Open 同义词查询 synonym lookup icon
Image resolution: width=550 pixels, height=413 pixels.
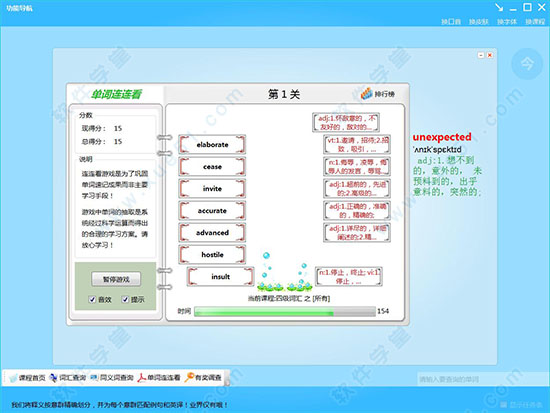click(x=94, y=378)
